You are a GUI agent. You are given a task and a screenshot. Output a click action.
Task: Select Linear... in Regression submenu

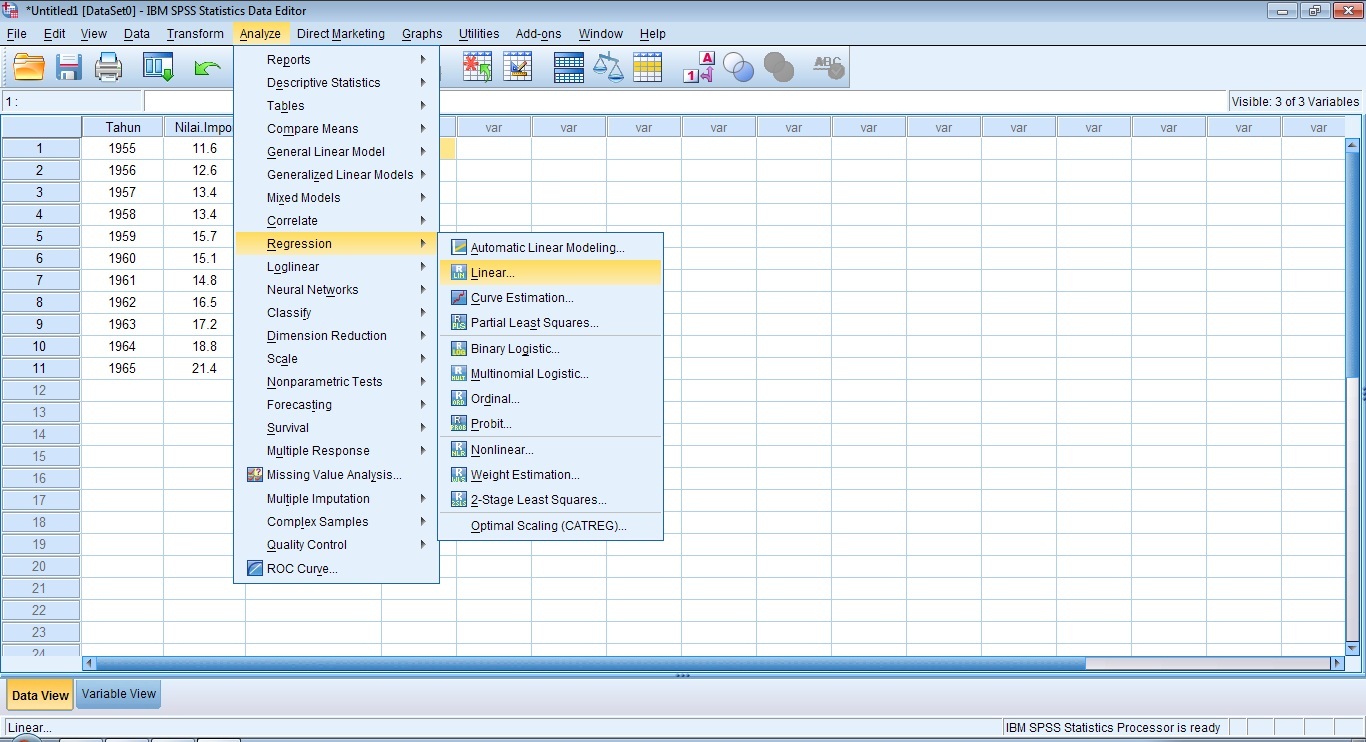[550, 272]
